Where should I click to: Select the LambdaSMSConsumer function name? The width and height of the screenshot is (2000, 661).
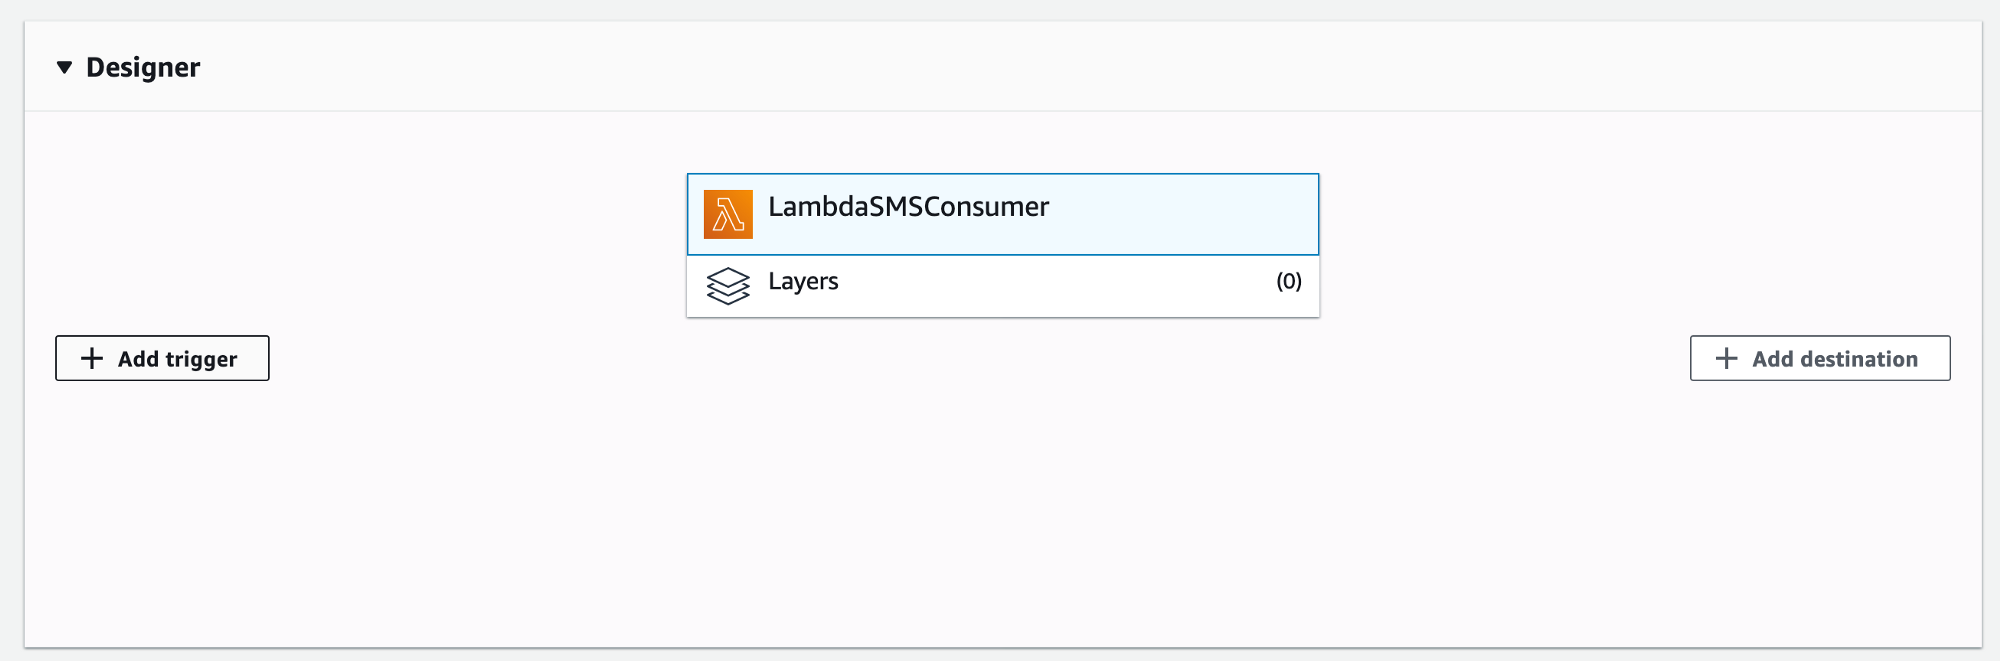[x=908, y=207]
